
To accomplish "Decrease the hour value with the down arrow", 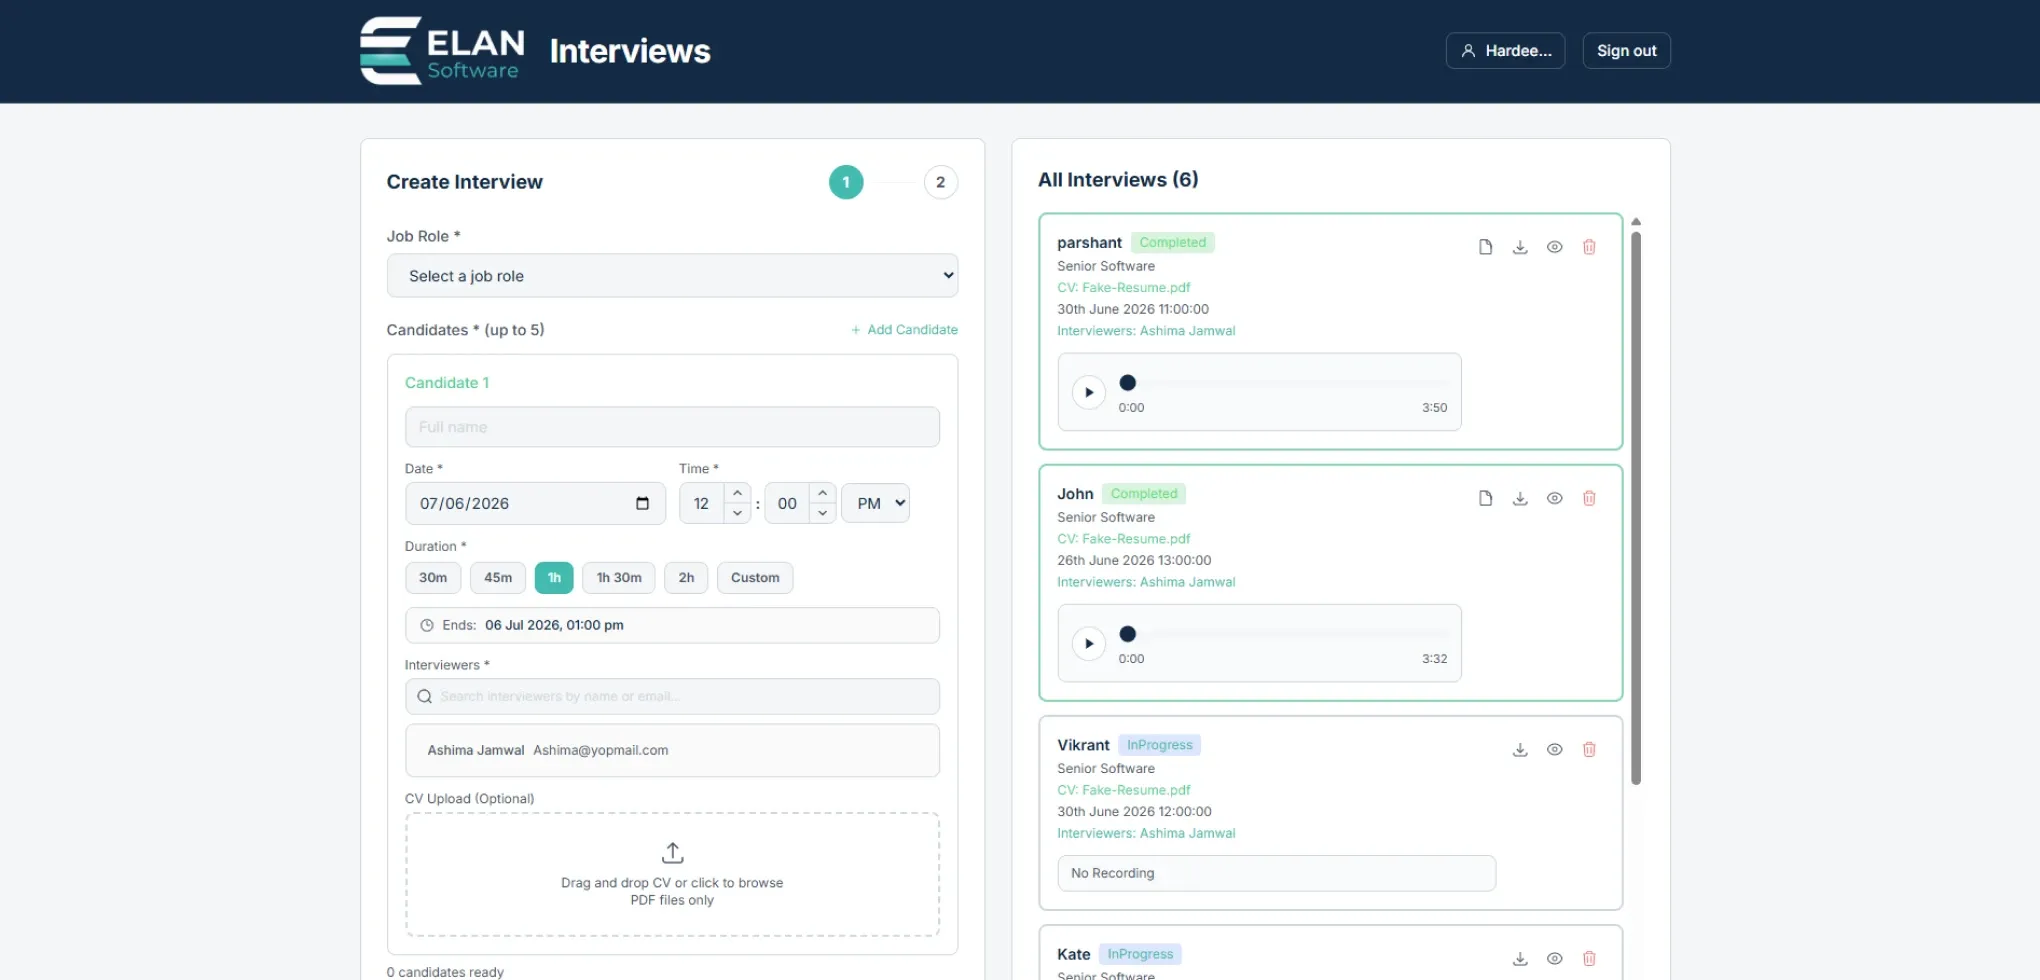I will [737, 513].
